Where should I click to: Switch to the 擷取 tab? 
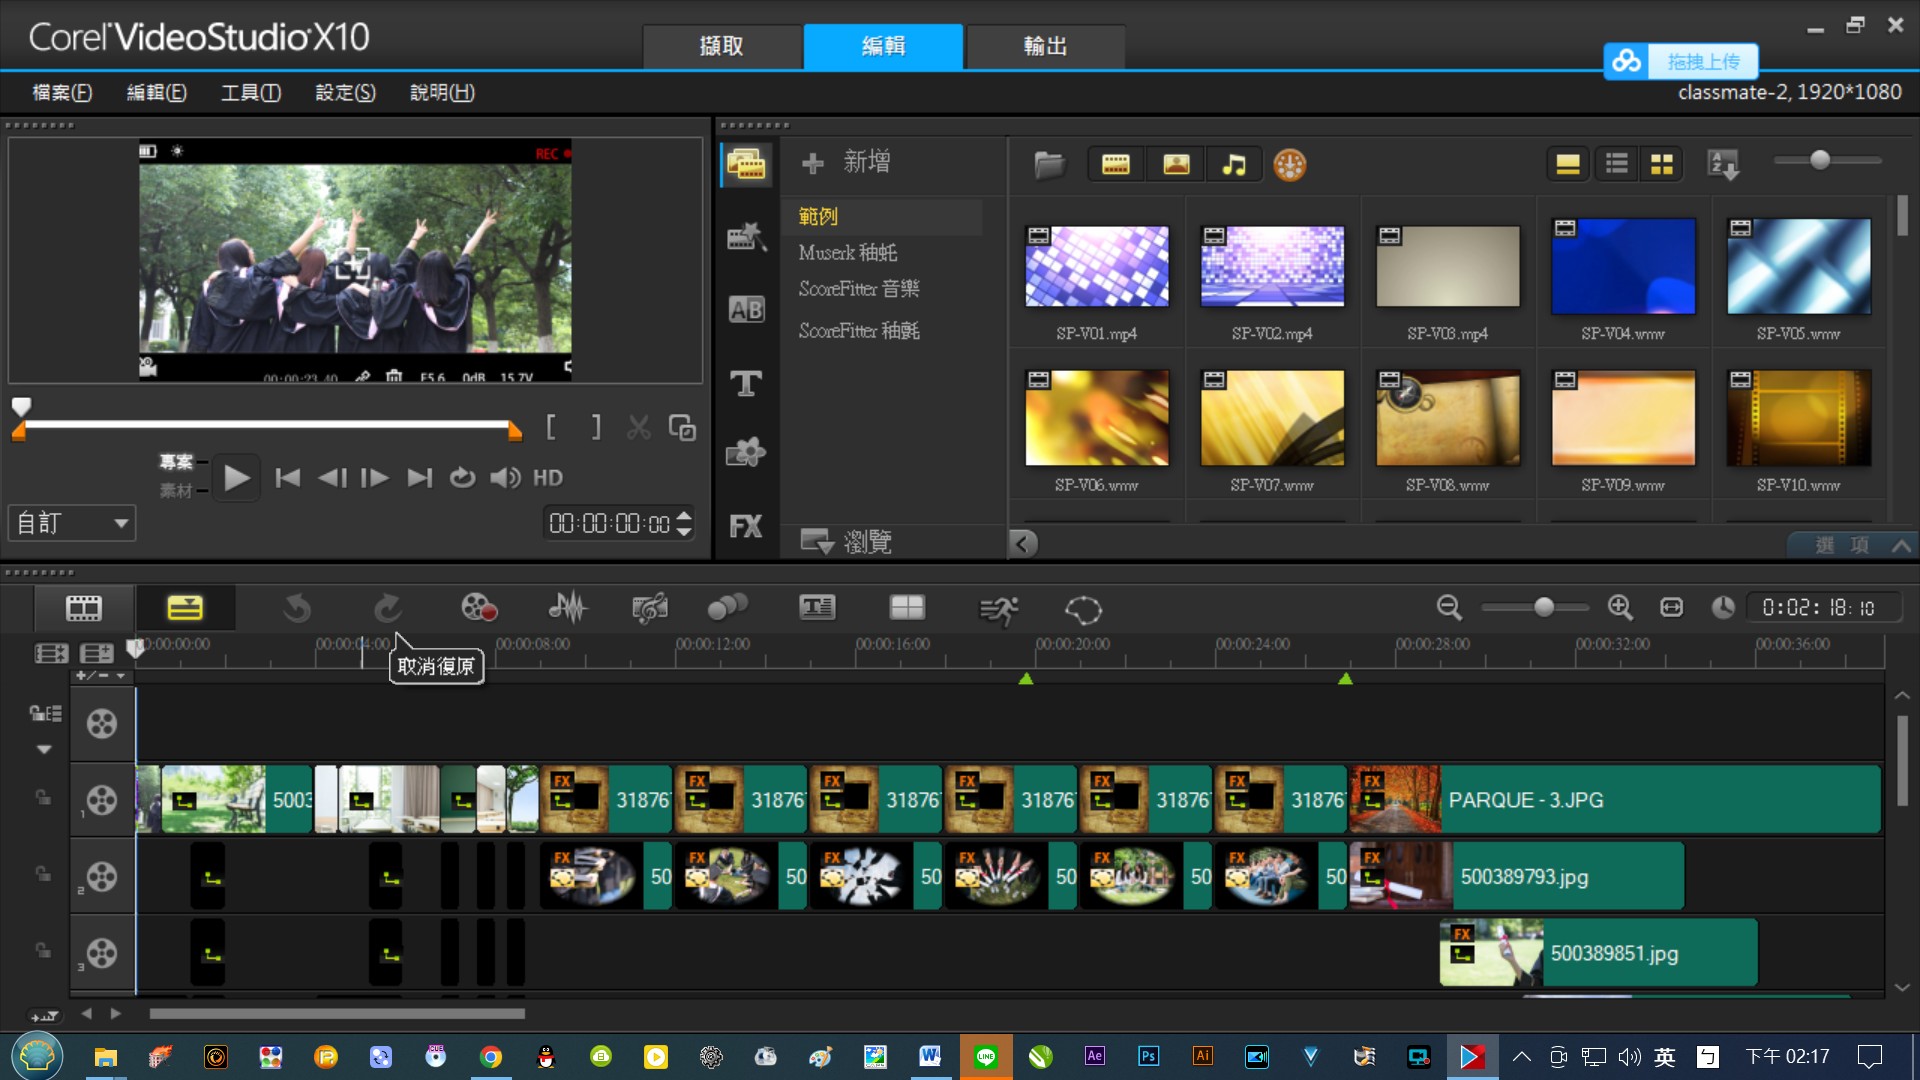click(721, 46)
